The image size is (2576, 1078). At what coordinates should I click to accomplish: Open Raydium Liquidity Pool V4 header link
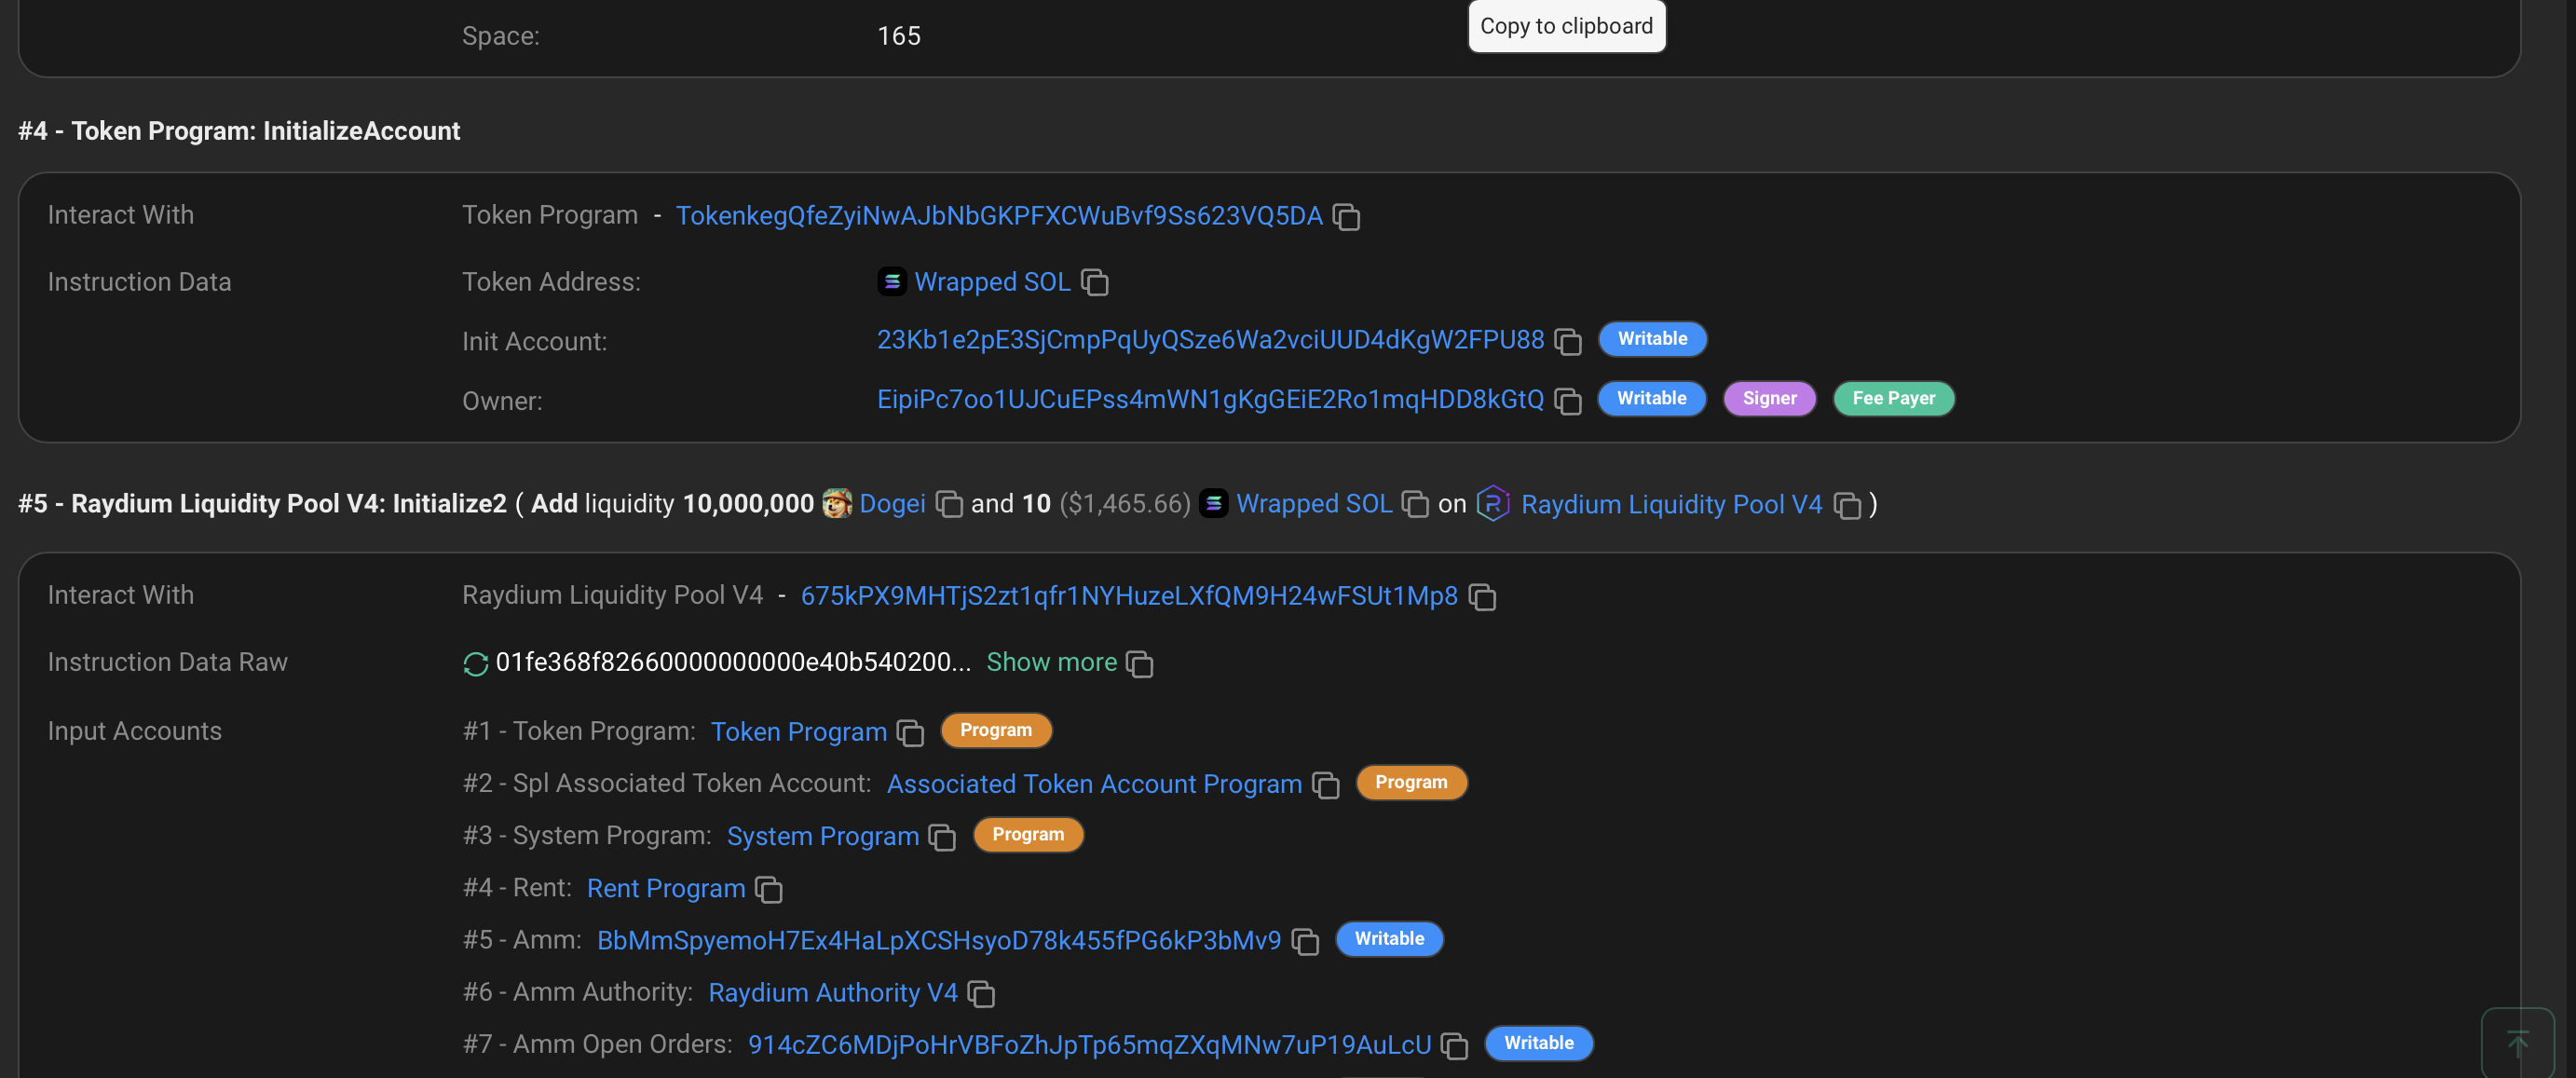(1671, 504)
